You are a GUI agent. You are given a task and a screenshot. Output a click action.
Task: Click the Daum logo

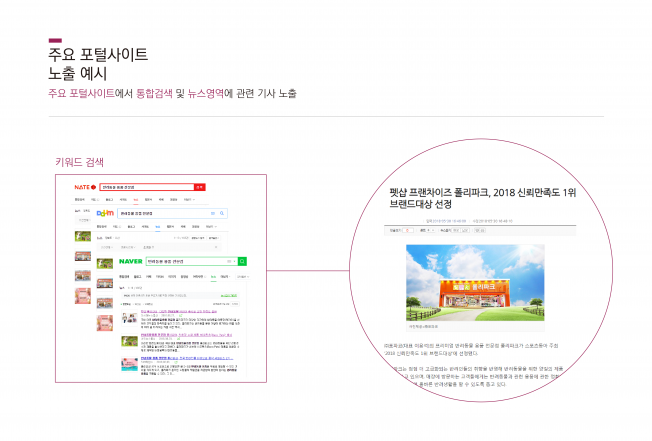(105, 213)
